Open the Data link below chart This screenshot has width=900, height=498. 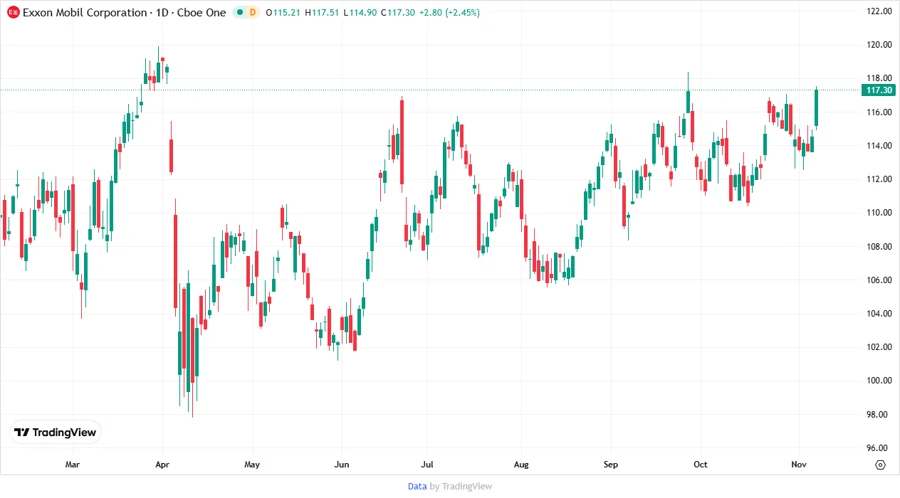[x=417, y=486]
